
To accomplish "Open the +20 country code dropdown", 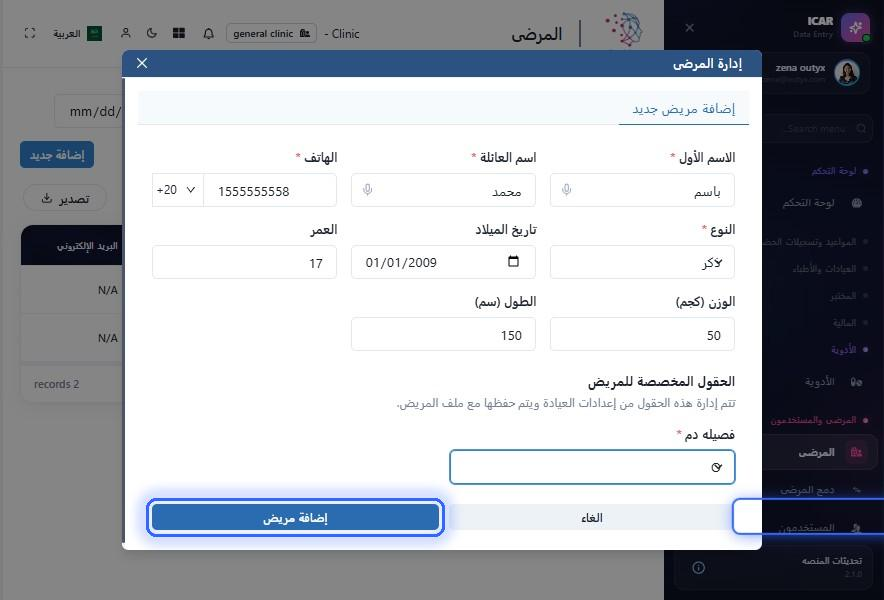I will point(178,190).
